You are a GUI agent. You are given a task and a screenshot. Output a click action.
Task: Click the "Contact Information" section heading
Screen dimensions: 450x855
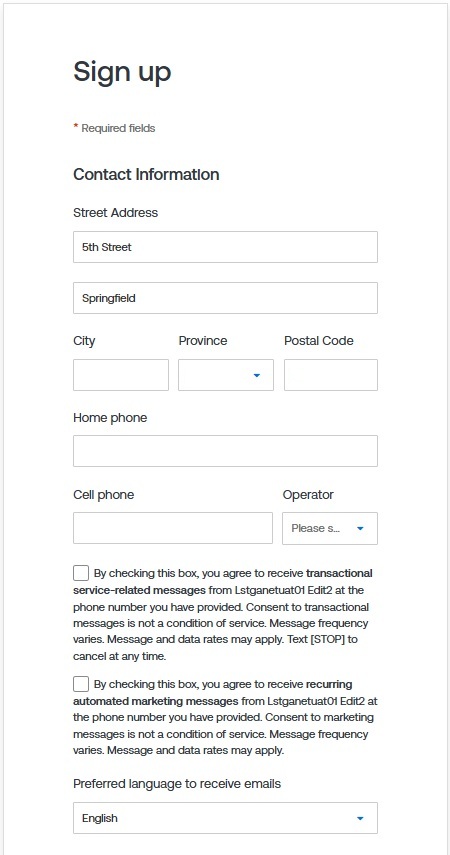pyautogui.click(x=146, y=174)
